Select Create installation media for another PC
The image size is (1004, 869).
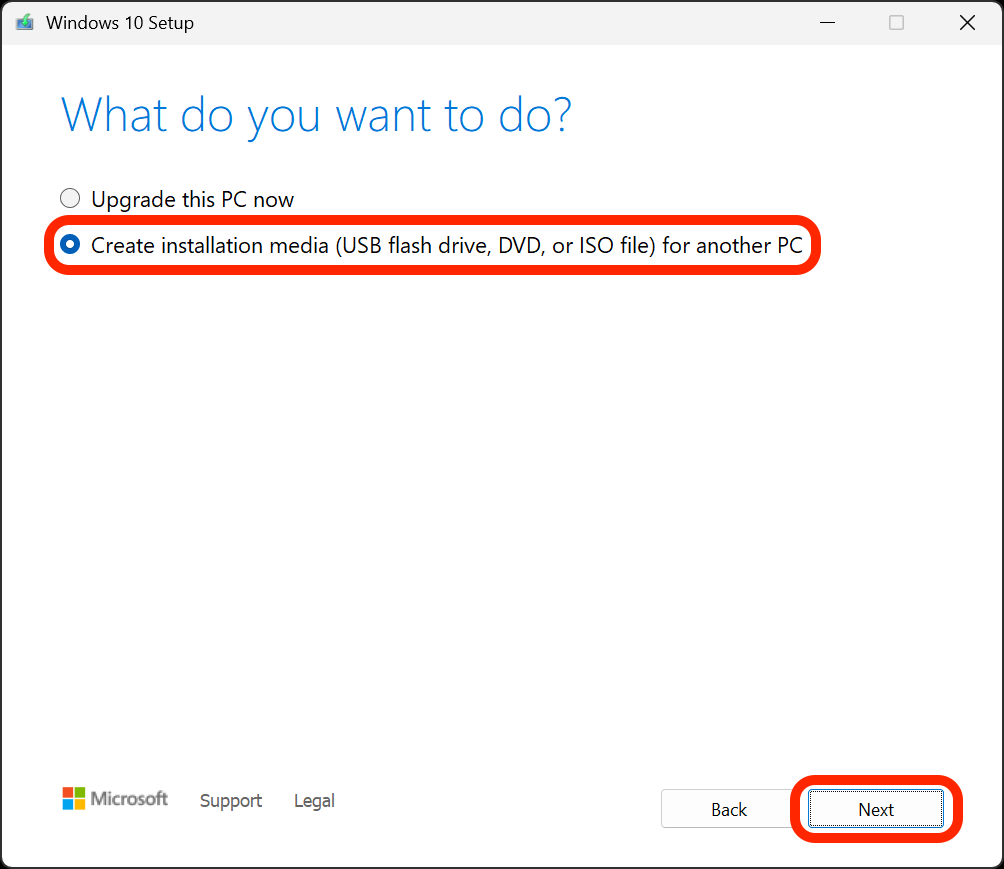[70, 244]
